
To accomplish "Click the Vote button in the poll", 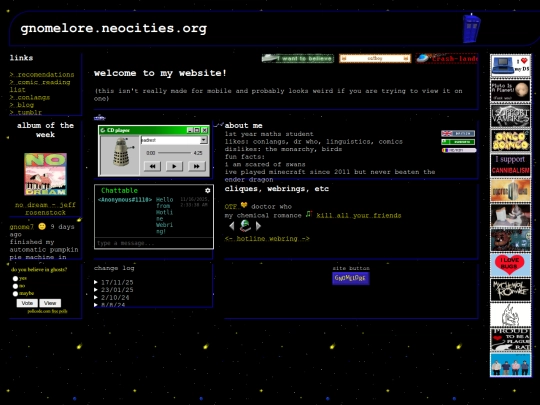I will click(27, 303).
